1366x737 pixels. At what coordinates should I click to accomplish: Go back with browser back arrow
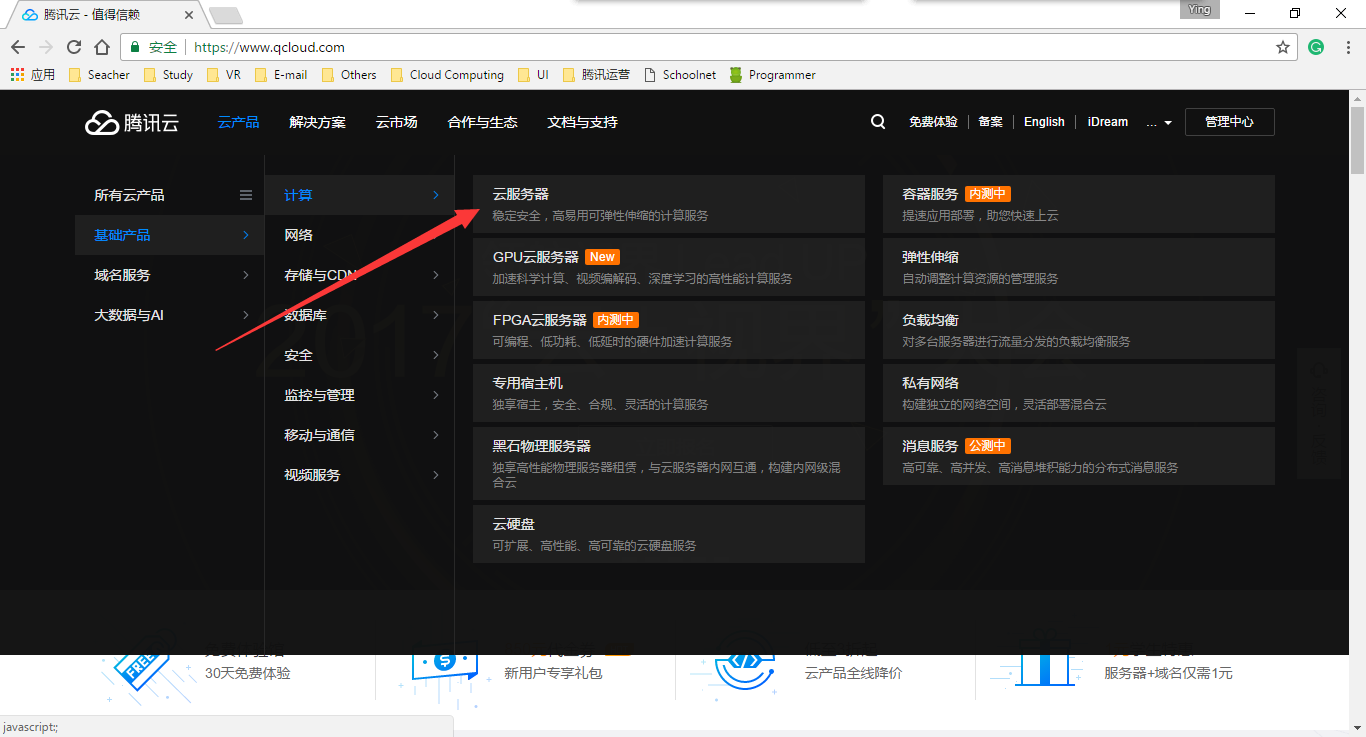tap(18, 47)
